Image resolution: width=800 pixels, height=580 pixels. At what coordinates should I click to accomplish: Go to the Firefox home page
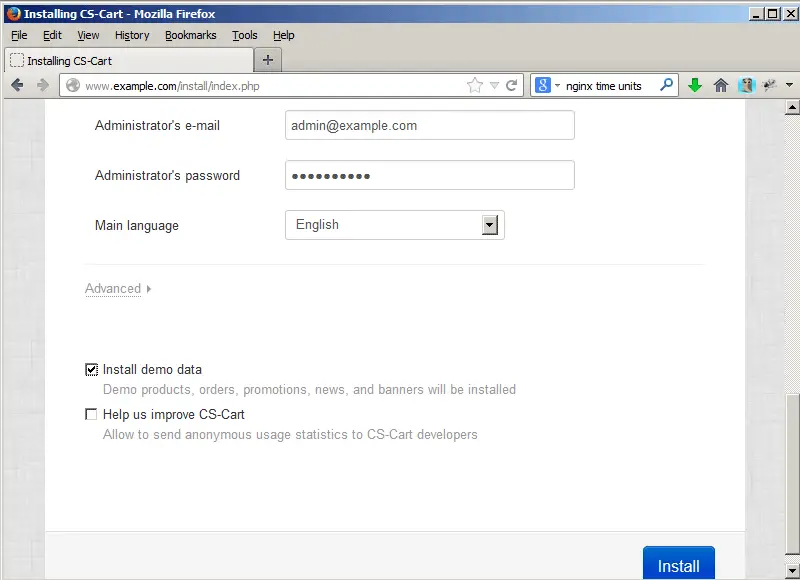720,85
